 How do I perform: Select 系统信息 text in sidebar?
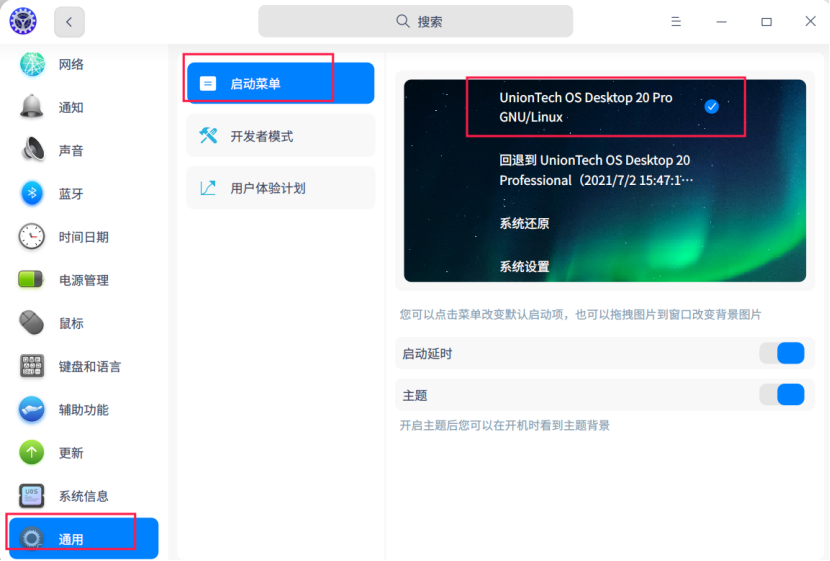point(84,496)
